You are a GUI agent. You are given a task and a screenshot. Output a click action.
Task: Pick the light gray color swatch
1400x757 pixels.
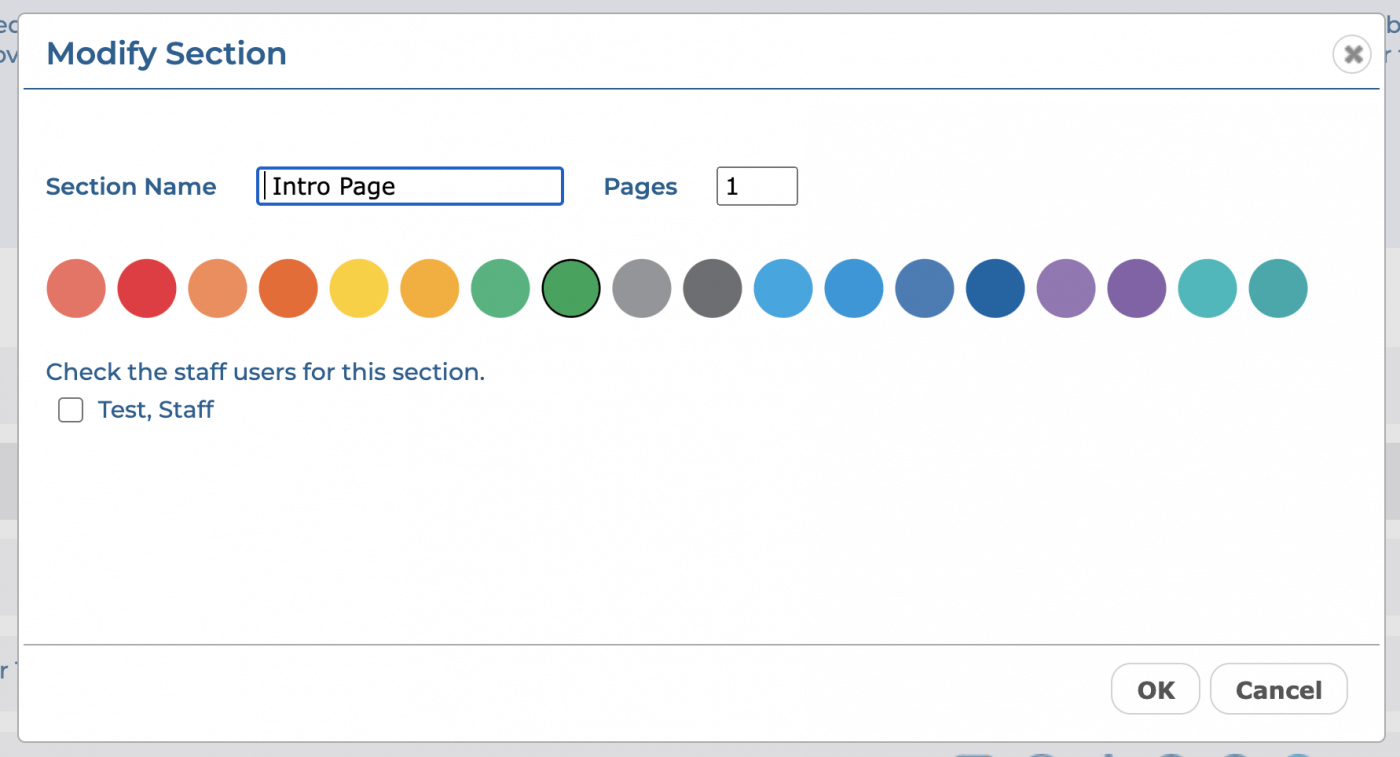pyautogui.click(x=642, y=289)
